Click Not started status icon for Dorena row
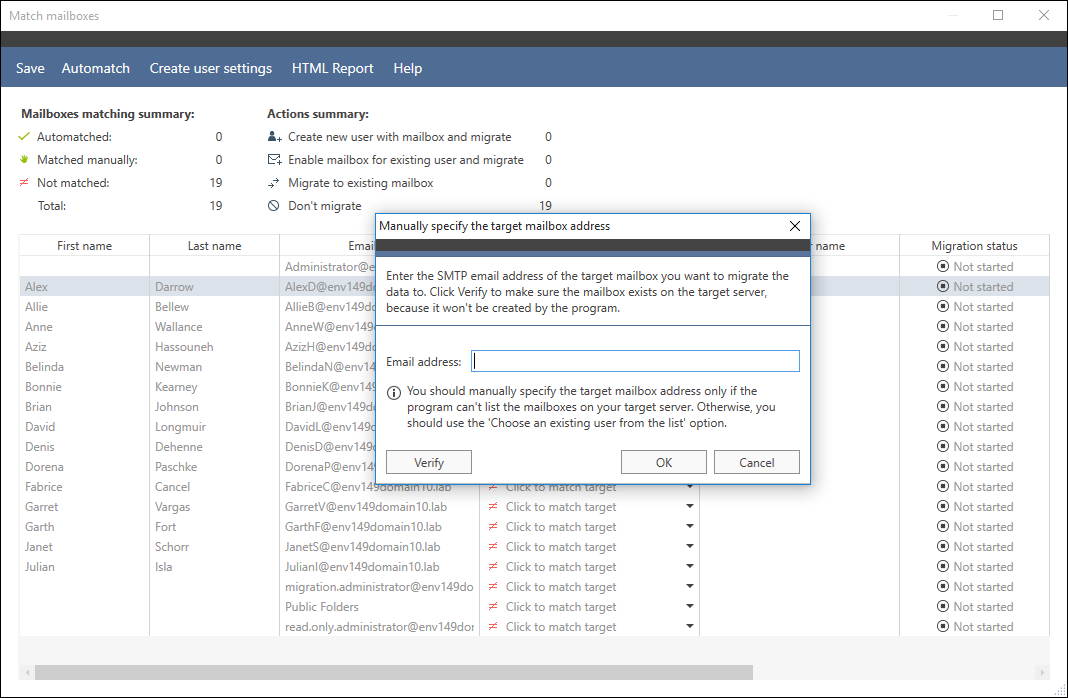 click(943, 466)
